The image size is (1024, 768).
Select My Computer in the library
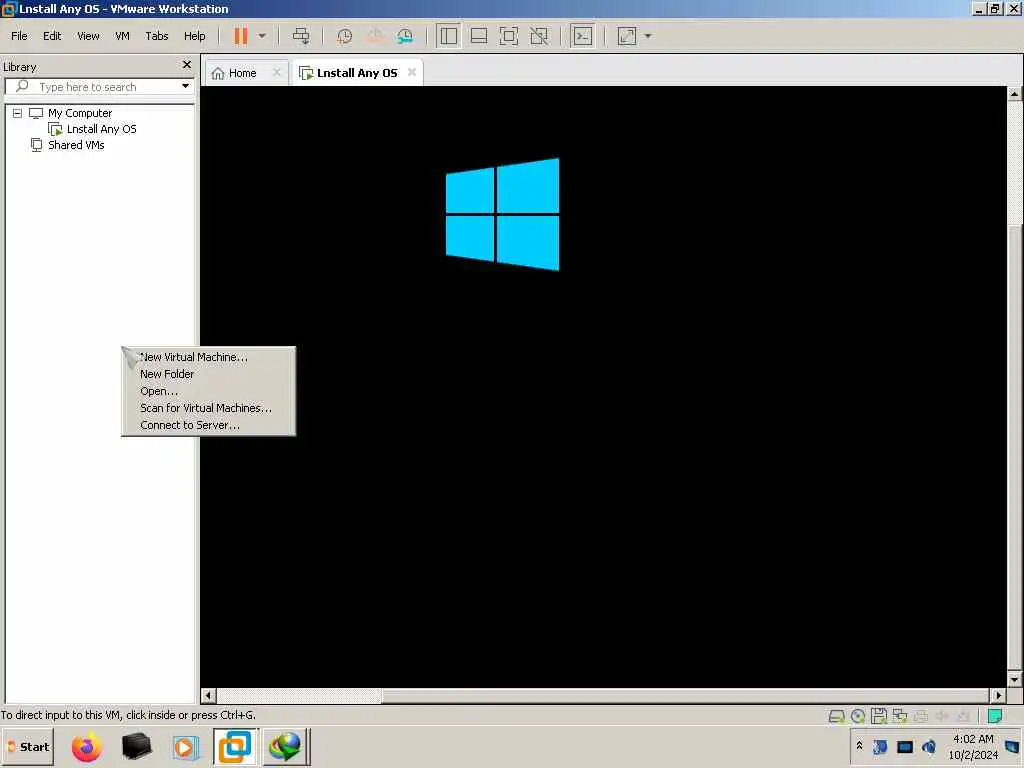point(80,113)
